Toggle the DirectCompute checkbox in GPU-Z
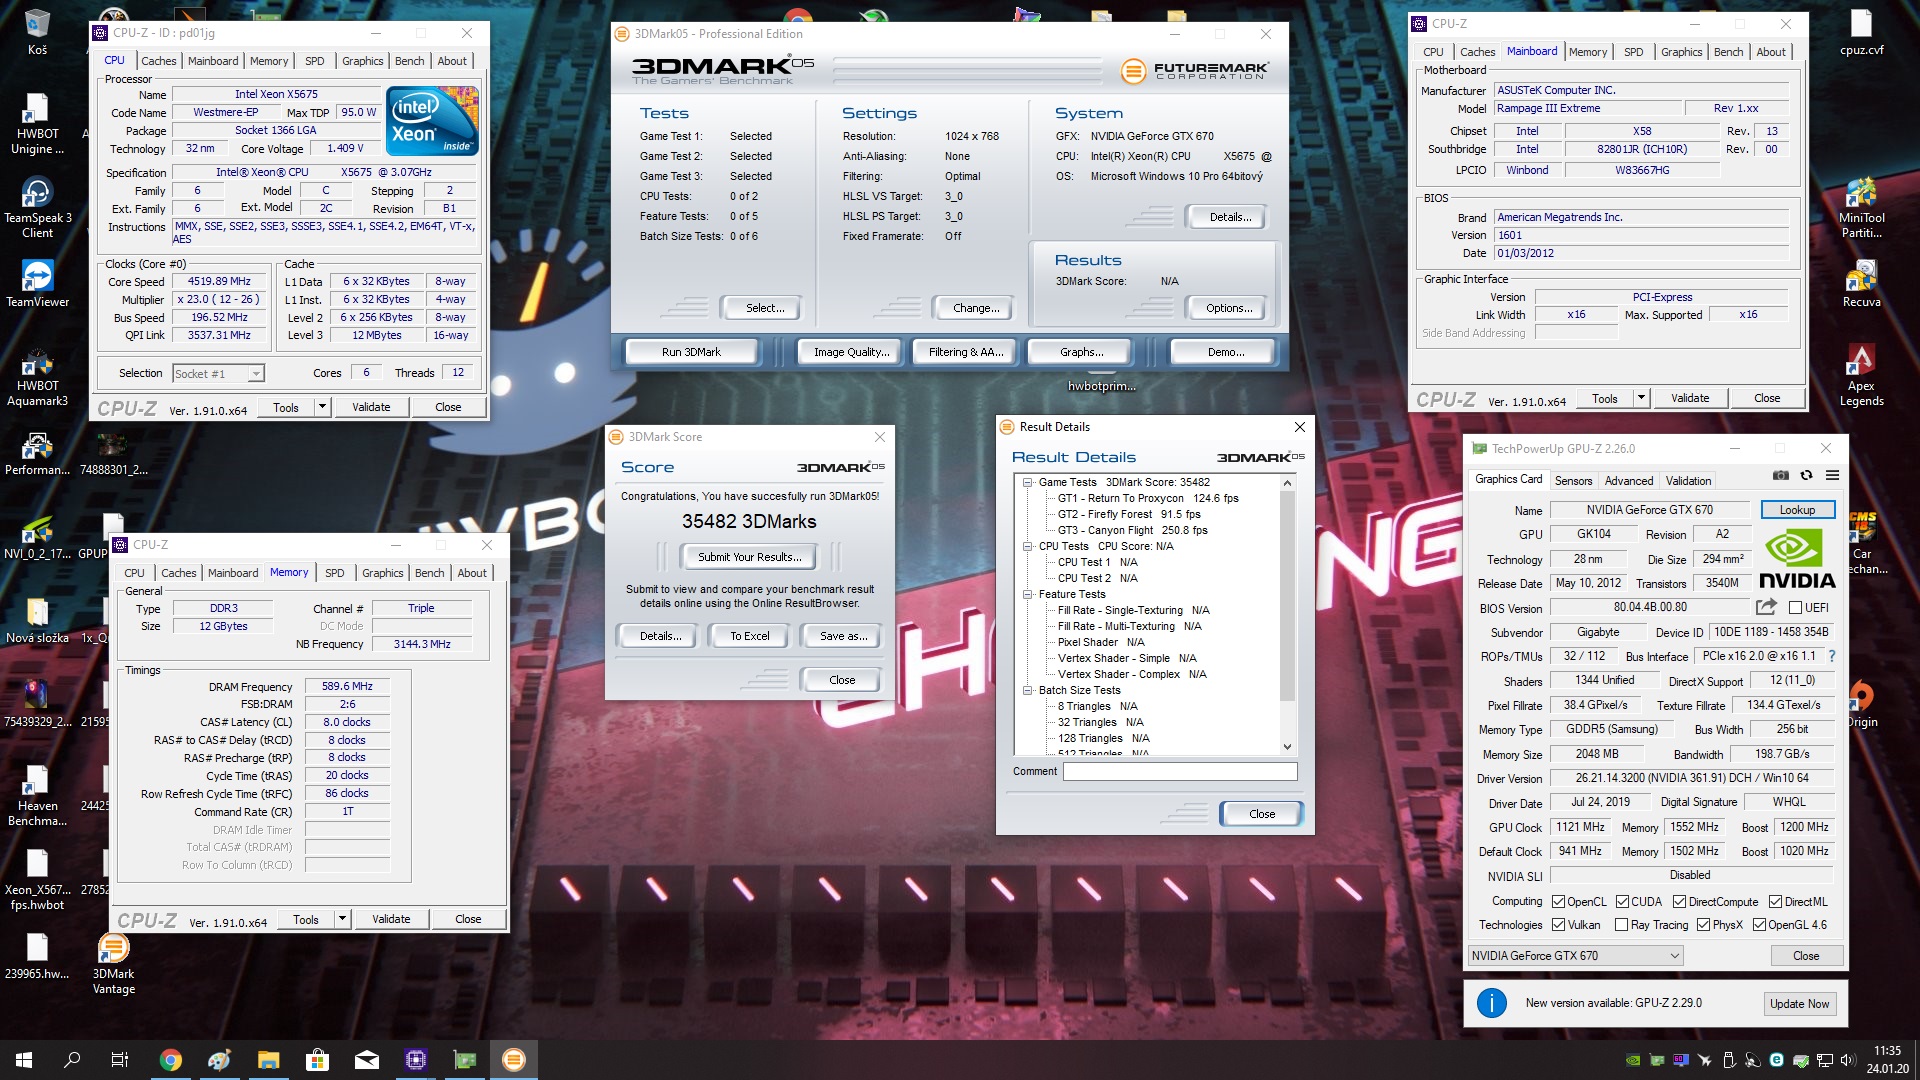The image size is (1920, 1080). (1679, 902)
